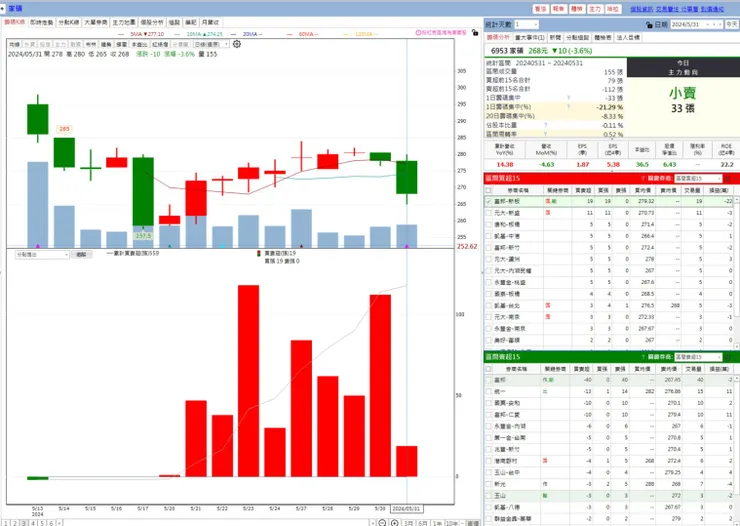
Task: Click the 285 price label on the candlestick
Action: click(x=64, y=129)
